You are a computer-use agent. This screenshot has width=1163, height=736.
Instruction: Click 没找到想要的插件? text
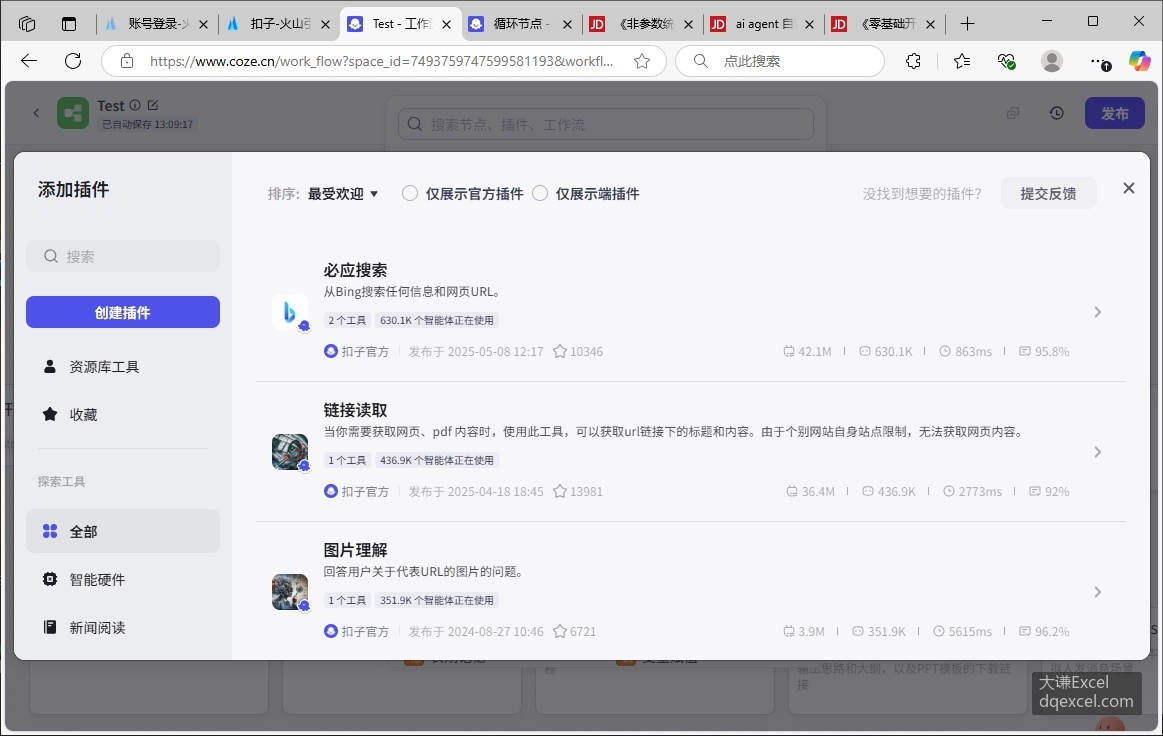coord(922,194)
